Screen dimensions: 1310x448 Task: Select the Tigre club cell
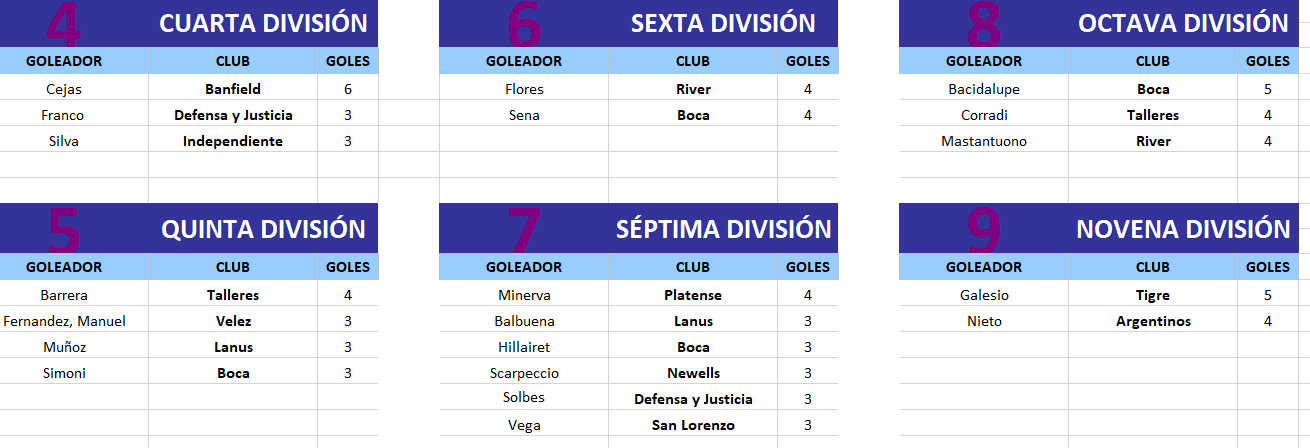pyautogui.click(x=1153, y=295)
